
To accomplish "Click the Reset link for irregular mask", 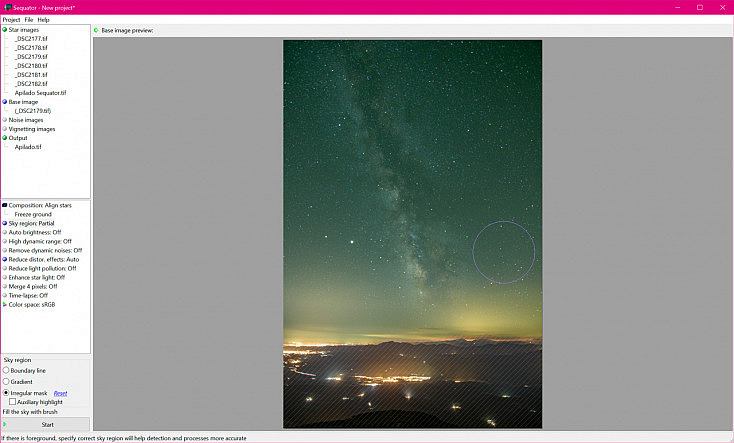I will pyautogui.click(x=60, y=393).
